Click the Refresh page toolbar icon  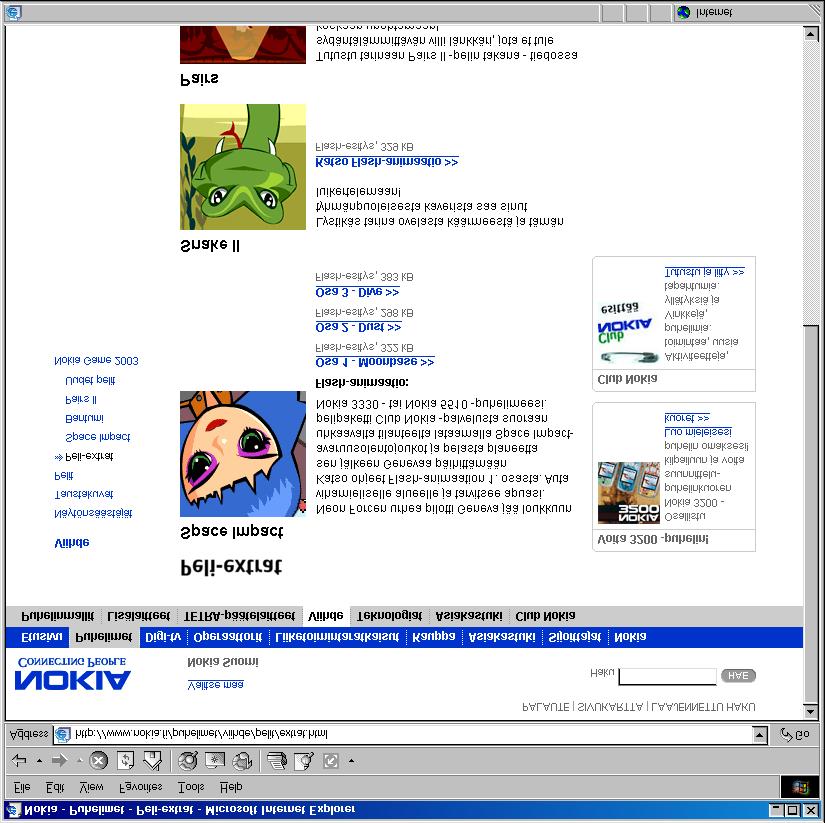[x=125, y=760]
